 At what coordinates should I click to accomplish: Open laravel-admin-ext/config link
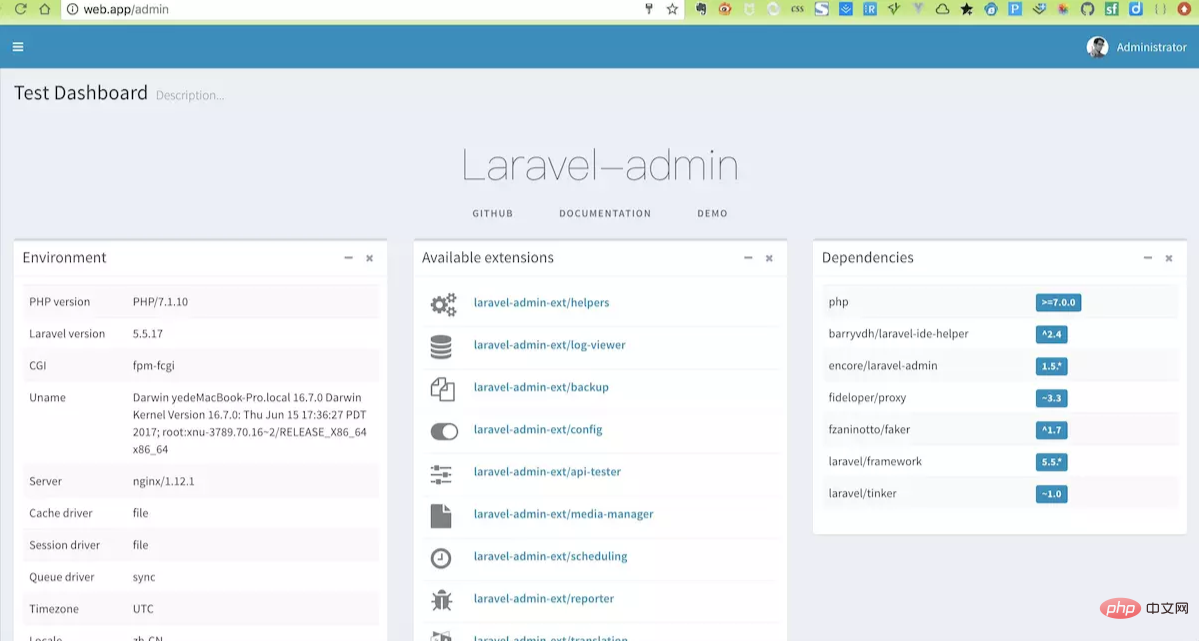[538, 430]
